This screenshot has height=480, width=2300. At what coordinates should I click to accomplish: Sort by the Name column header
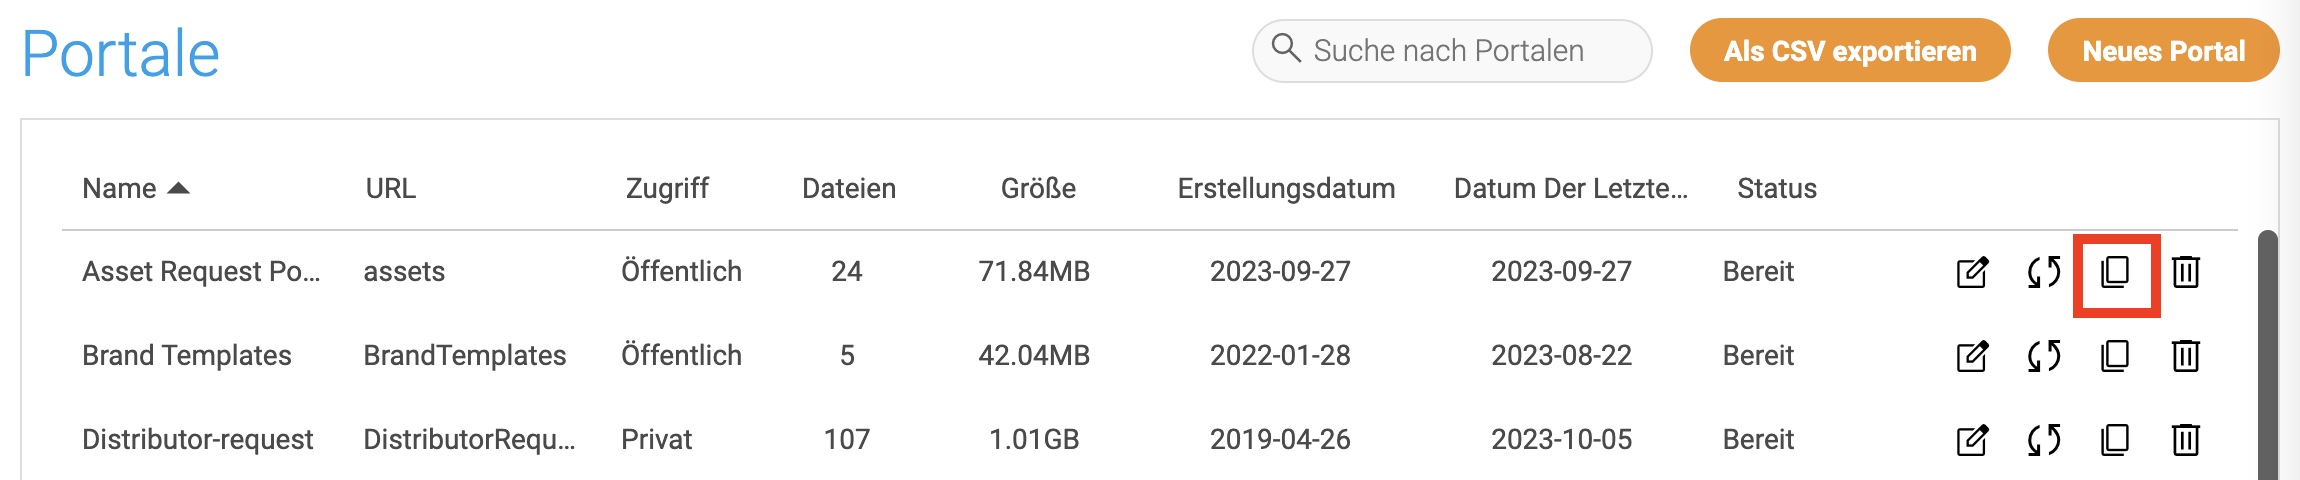[x=120, y=189]
